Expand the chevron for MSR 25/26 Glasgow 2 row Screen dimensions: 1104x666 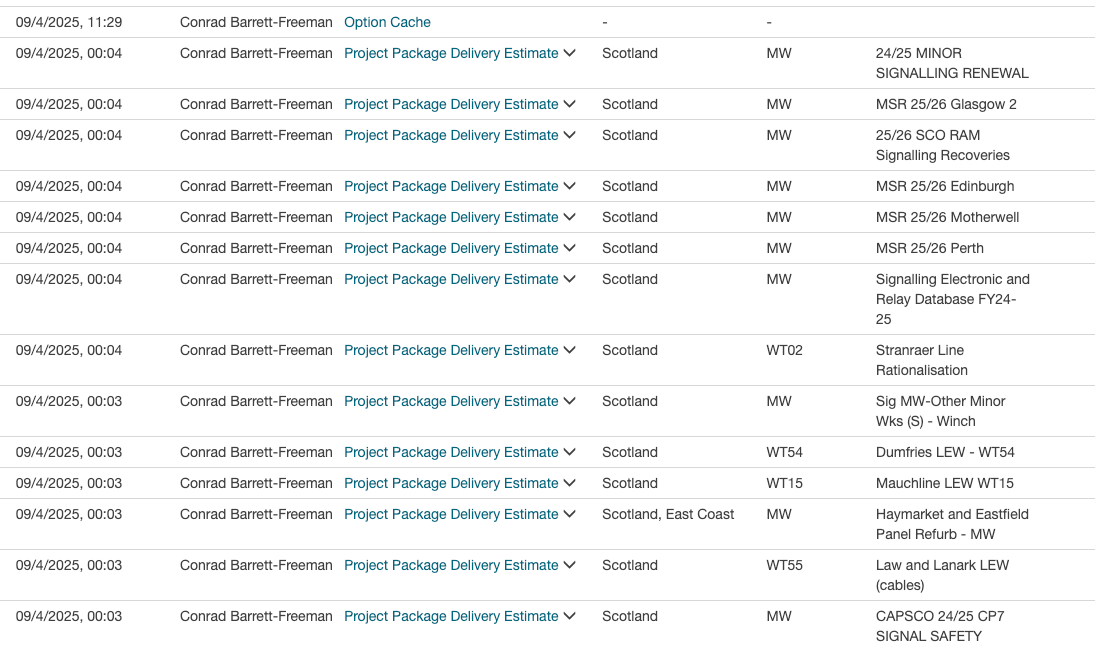(x=570, y=104)
